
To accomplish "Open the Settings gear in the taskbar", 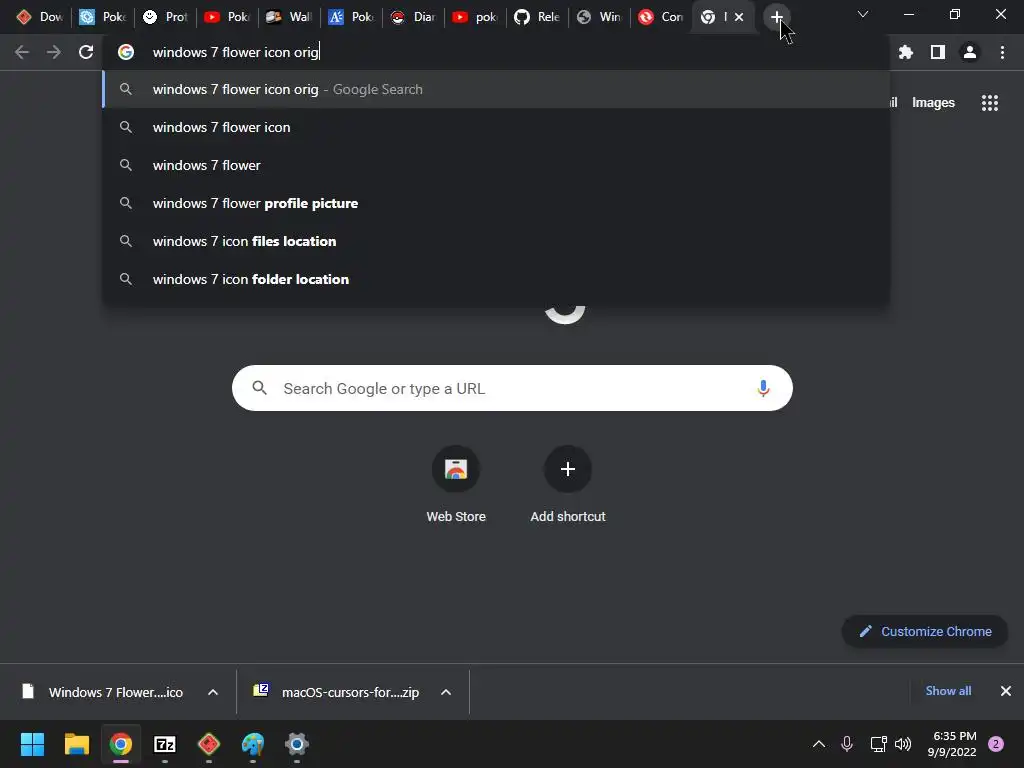I will point(296,744).
